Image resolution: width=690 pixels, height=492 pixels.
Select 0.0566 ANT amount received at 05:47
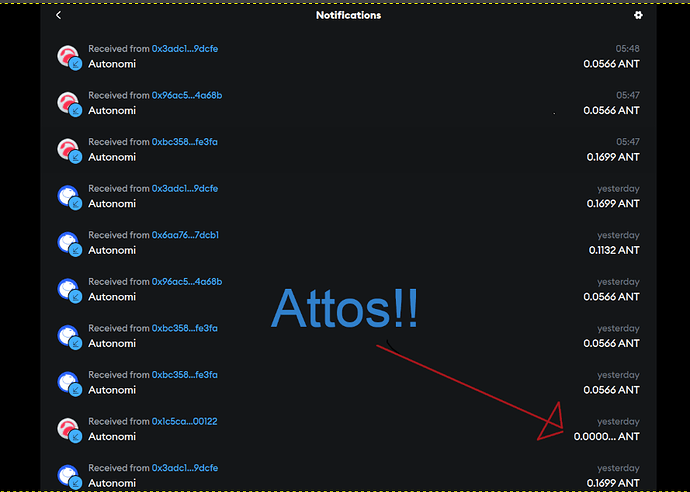(611, 110)
